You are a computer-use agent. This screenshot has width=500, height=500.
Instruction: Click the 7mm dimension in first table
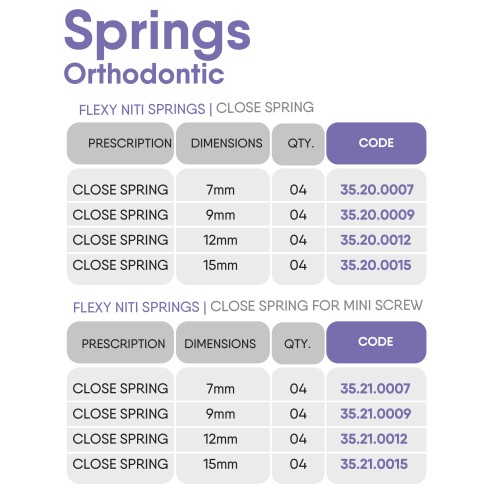220,190
